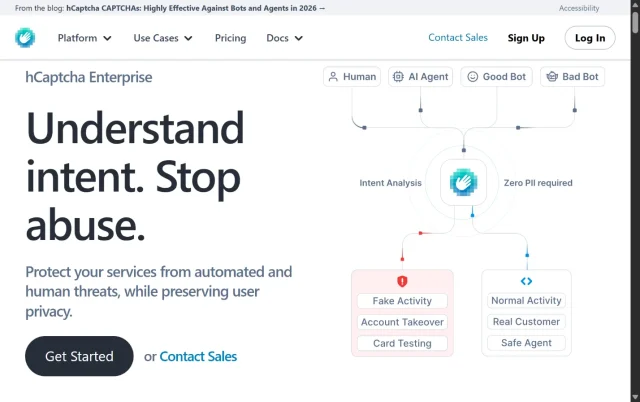Open the hCaptcha CAPTCHAs blog post link
This screenshot has height=402, width=640.
(x=196, y=8)
